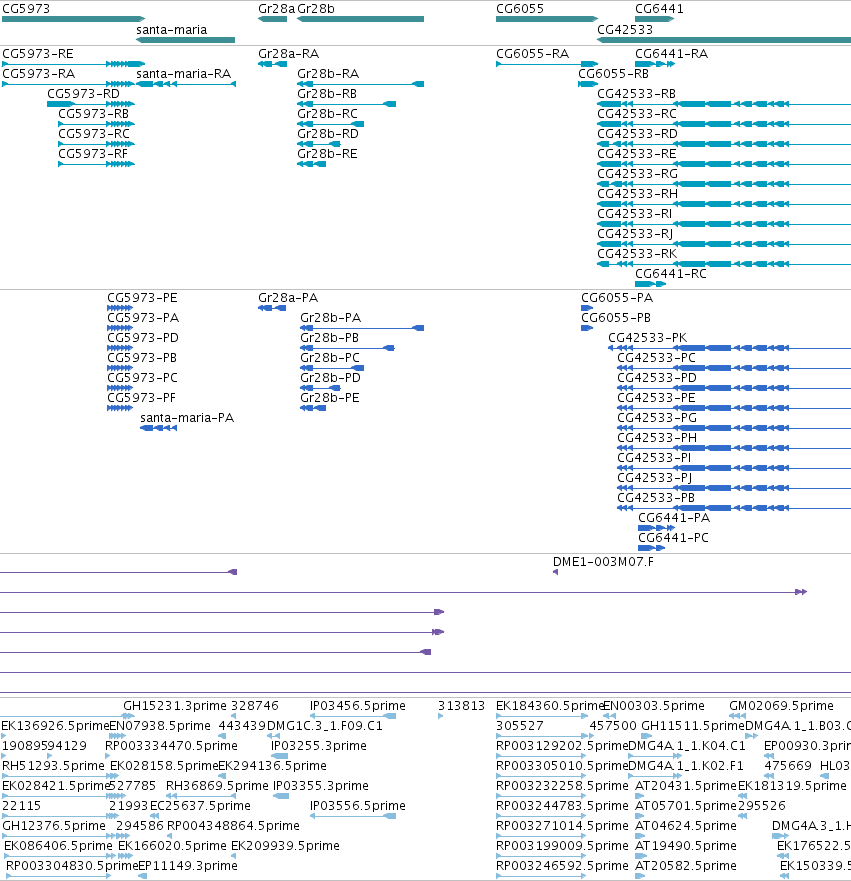The height and width of the screenshot is (881, 851).
Task: Select EST EK294136.5prime
Action: coord(222,776)
